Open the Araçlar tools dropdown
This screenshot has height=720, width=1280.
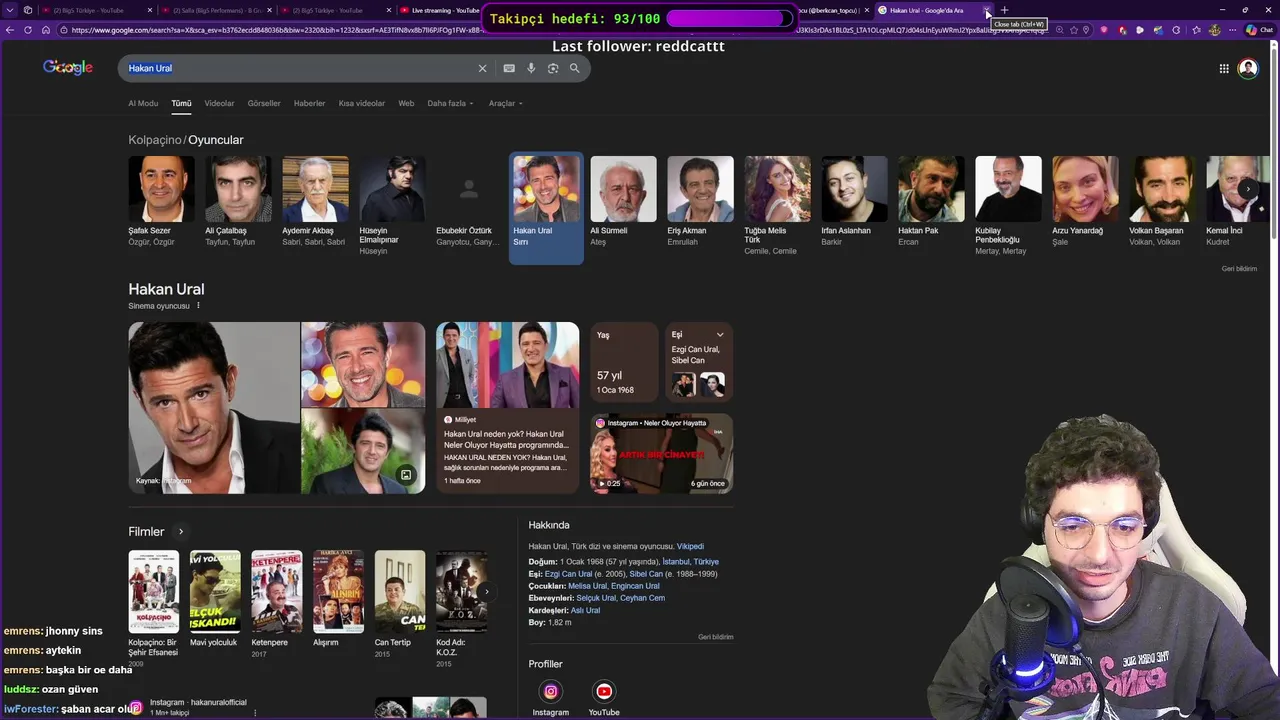[x=505, y=103]
